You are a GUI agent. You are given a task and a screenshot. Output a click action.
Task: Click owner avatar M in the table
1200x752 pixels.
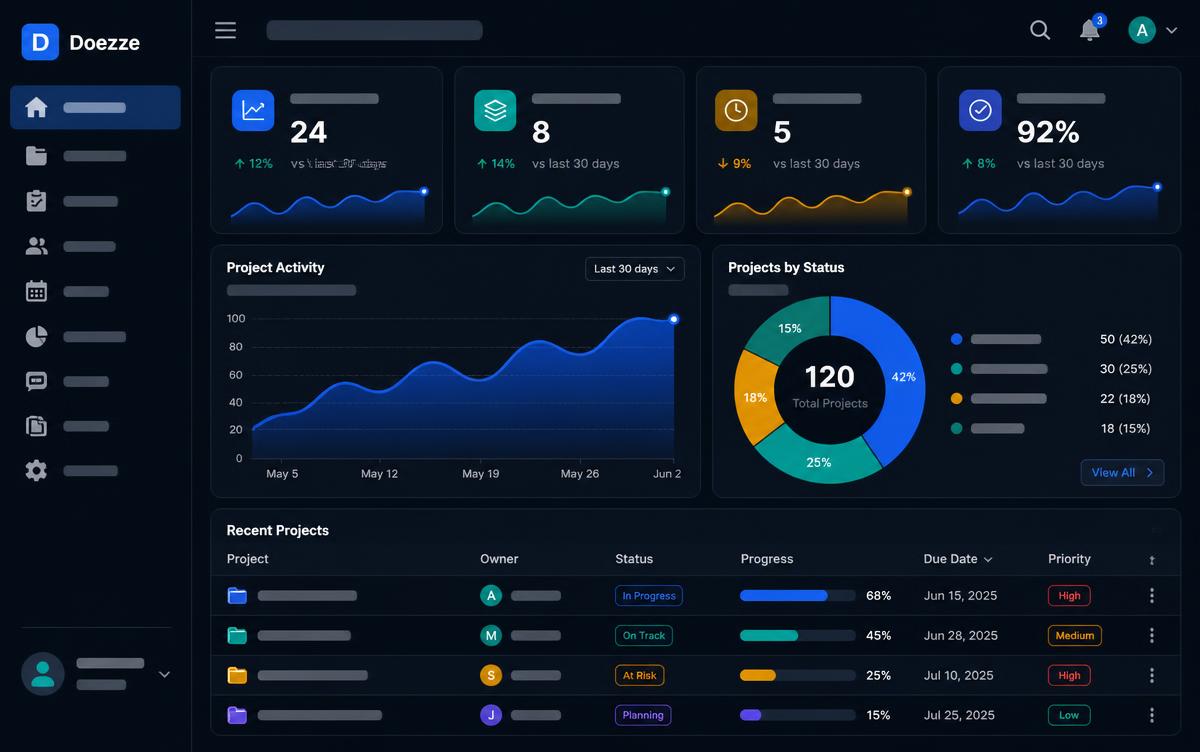(x=491, y=635)
